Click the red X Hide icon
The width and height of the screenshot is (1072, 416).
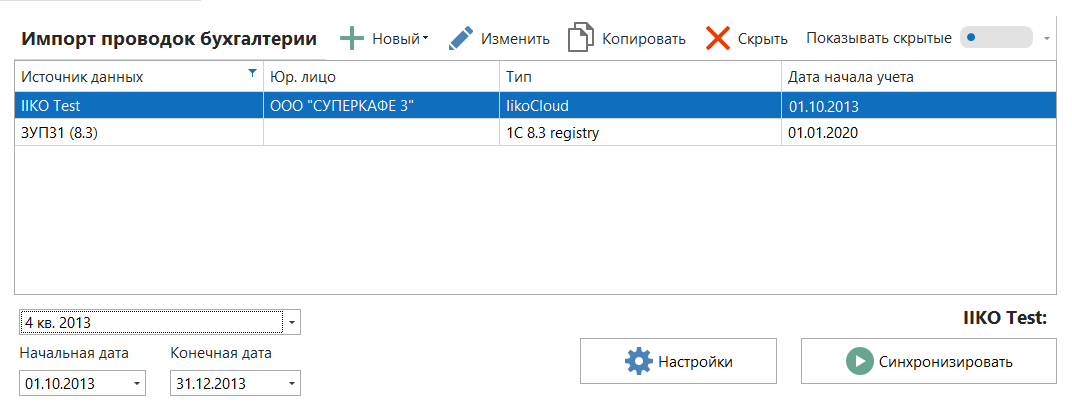point(718,39)
